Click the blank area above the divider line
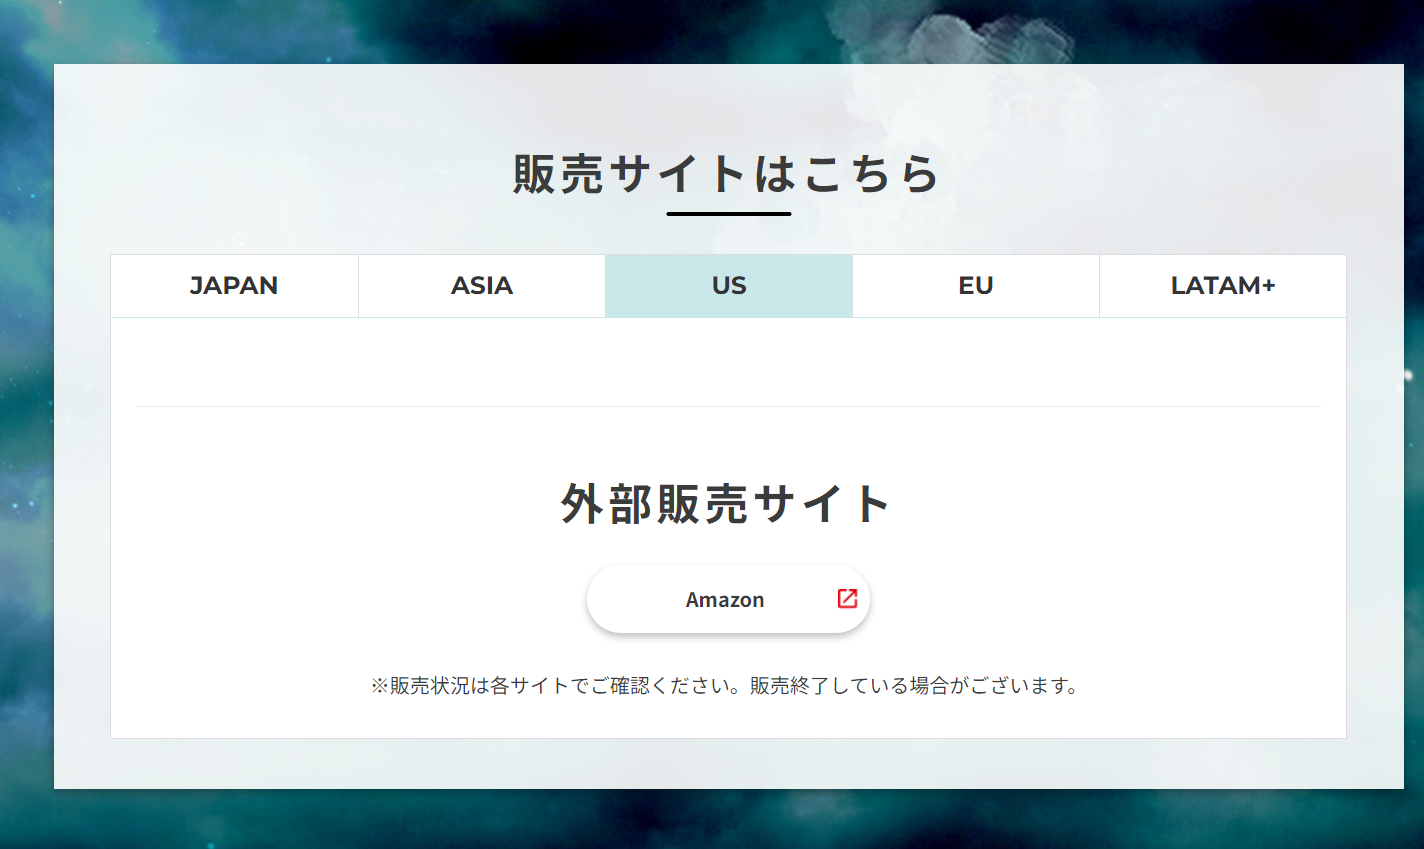The image size is (1424, 849). click(x=728, y=362)
